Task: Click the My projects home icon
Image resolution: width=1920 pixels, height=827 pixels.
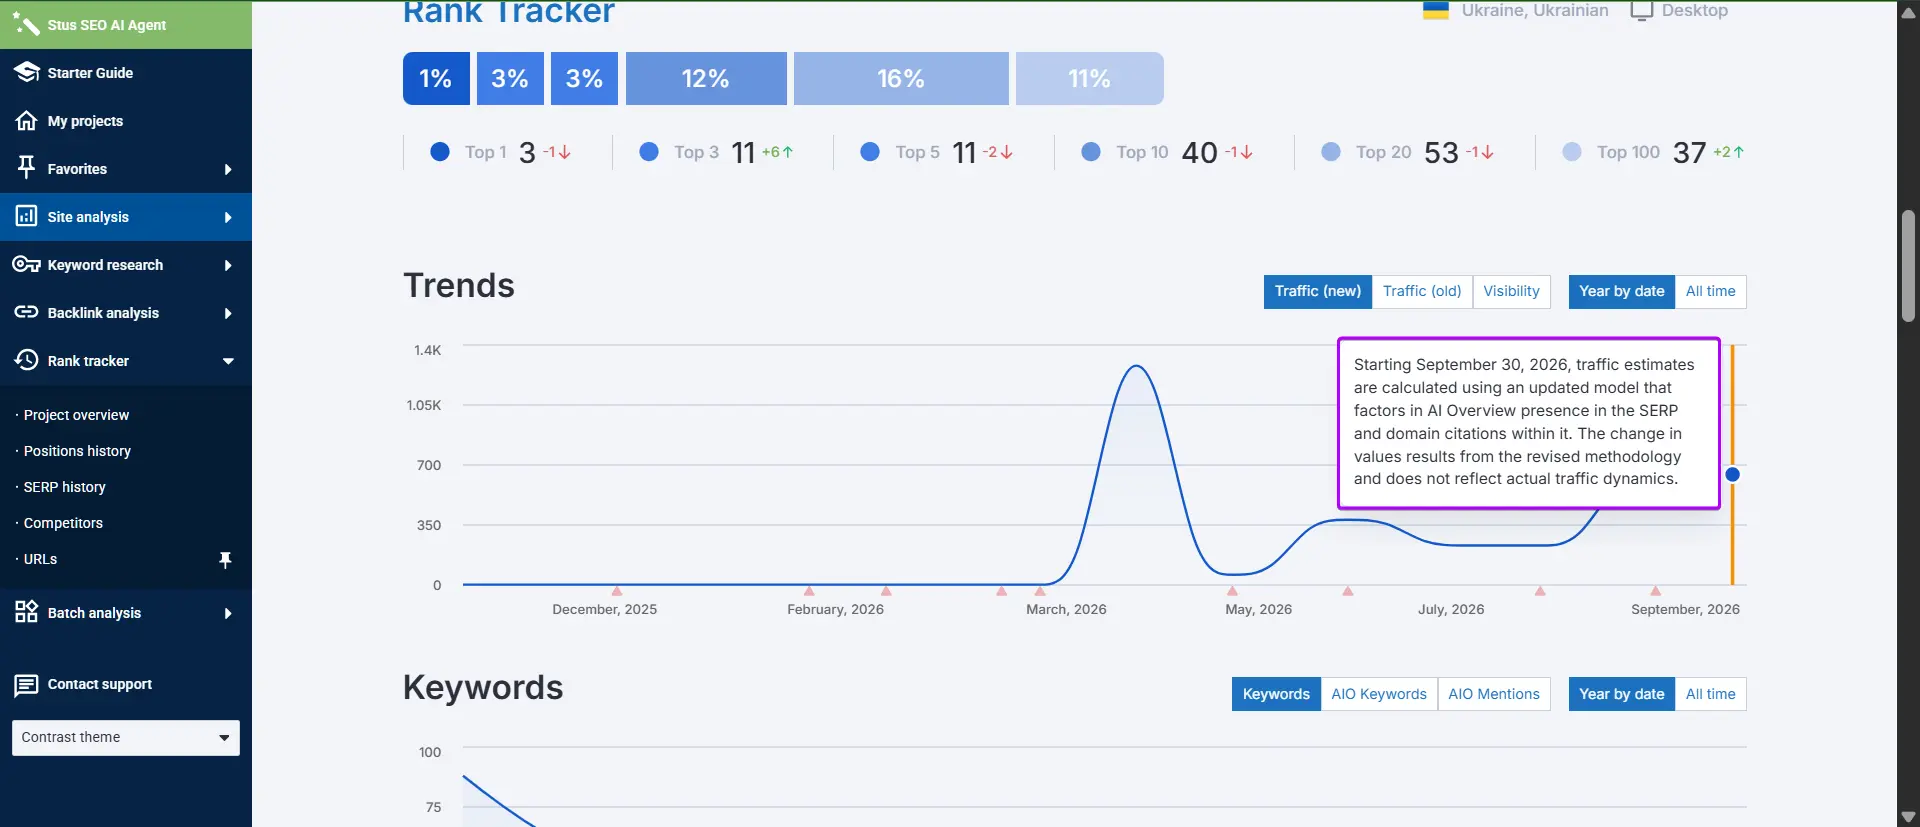Action: [x=27, y=121]
